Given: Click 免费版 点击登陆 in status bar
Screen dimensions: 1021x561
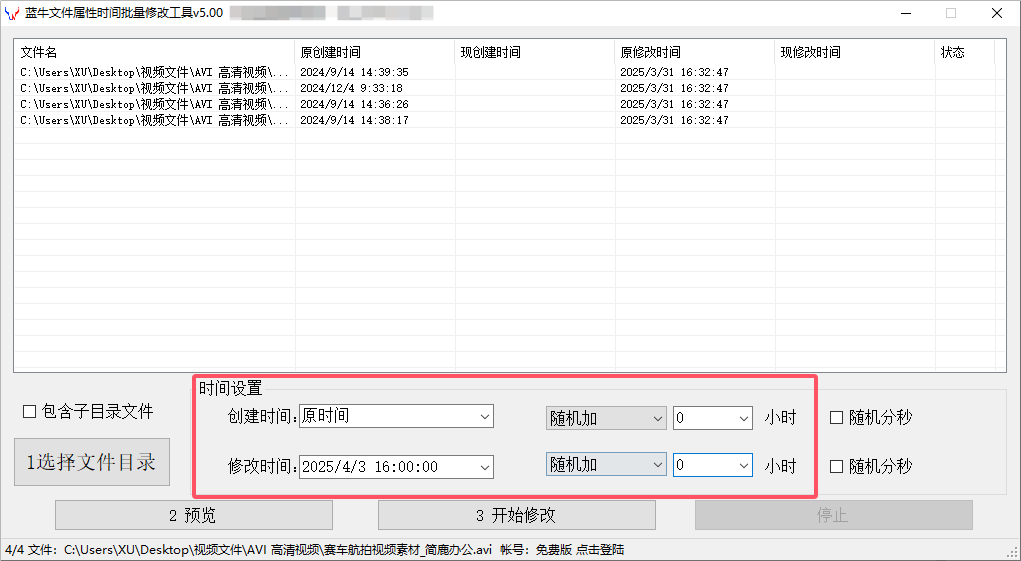Looking at the screenshot, I should click(x=580, y=550).
